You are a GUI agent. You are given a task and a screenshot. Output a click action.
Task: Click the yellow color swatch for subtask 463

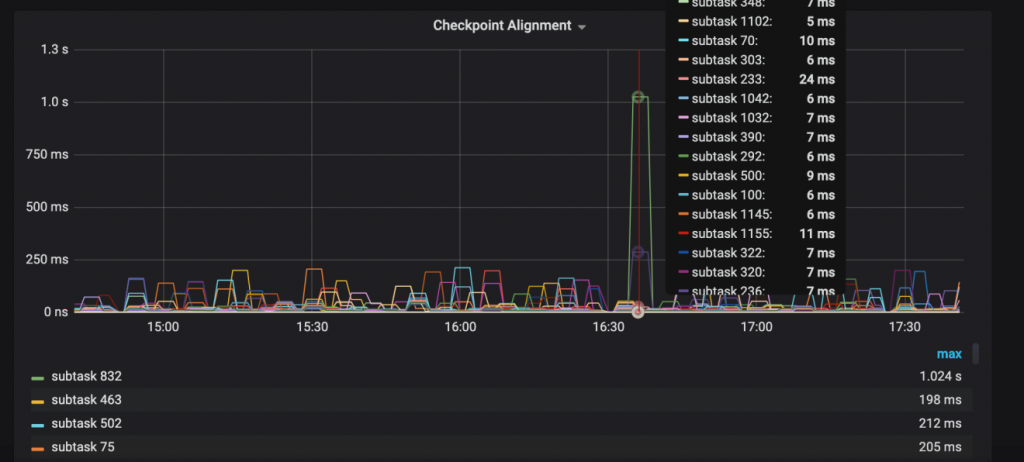point(38,401)
